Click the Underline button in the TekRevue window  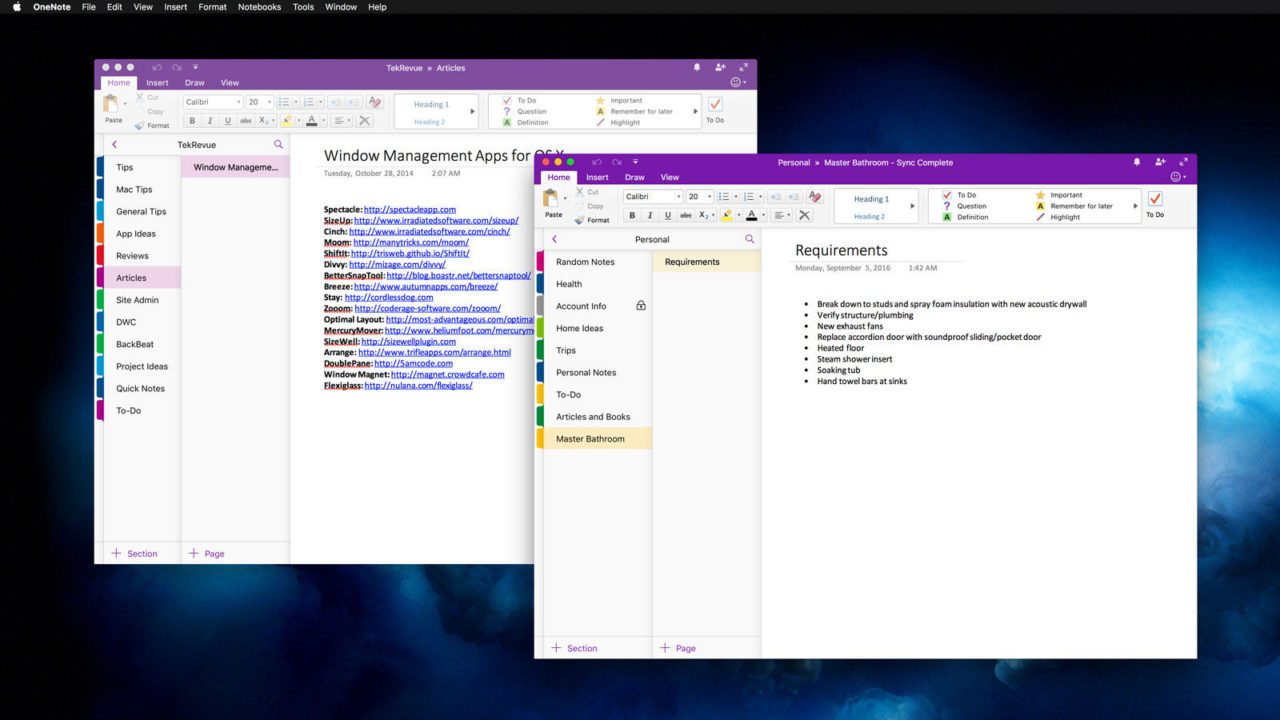point(228,121)
